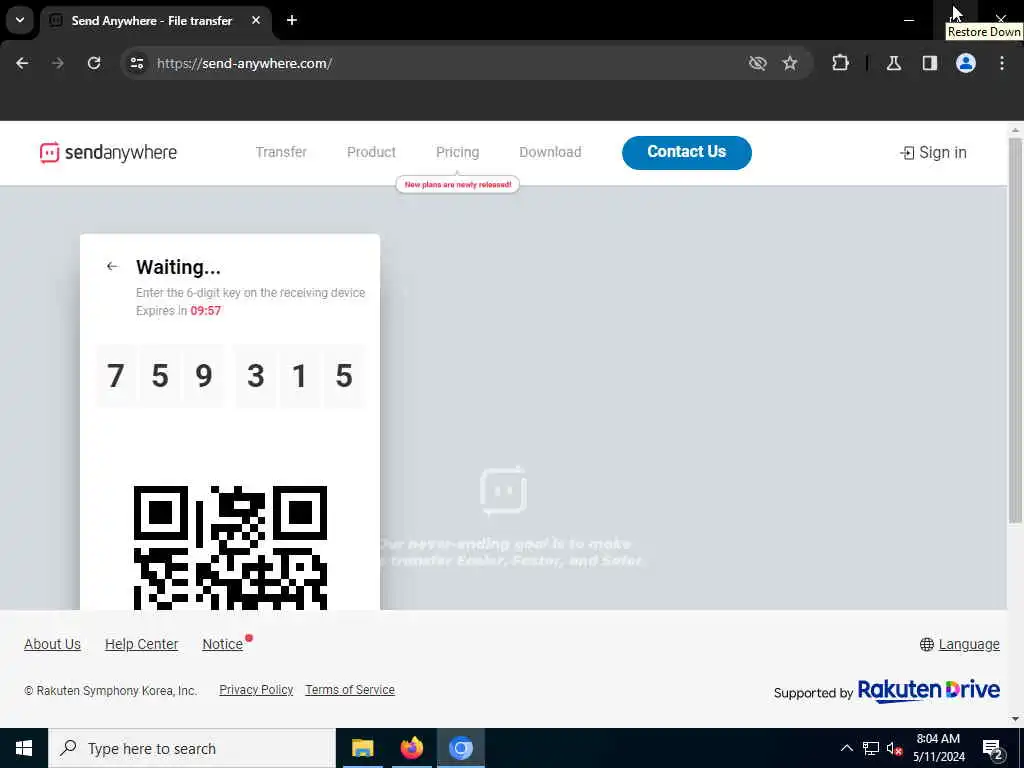Show hidden system tray icons
The image size is (1024, 768).
(846, 748)
